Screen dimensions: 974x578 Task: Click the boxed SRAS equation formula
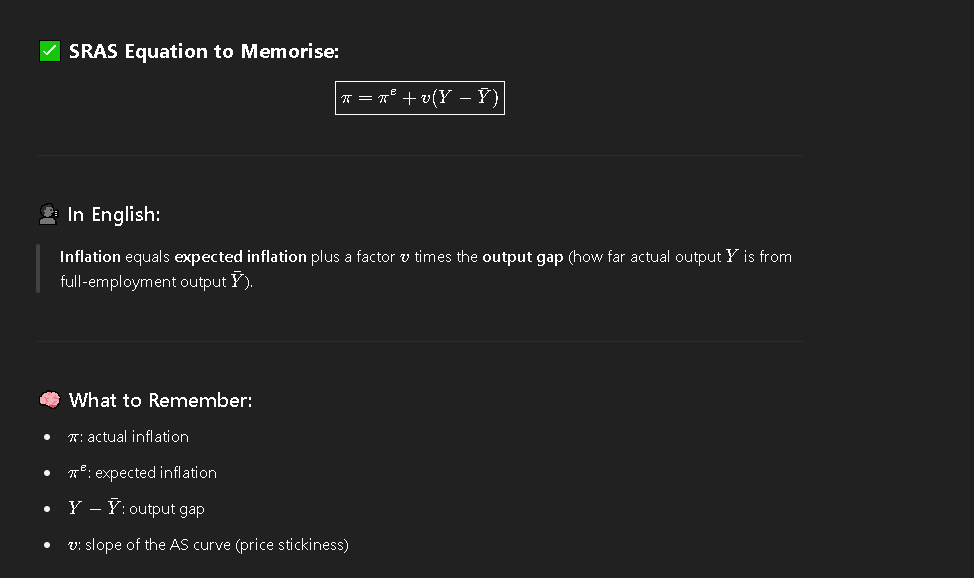coord(420,98)
